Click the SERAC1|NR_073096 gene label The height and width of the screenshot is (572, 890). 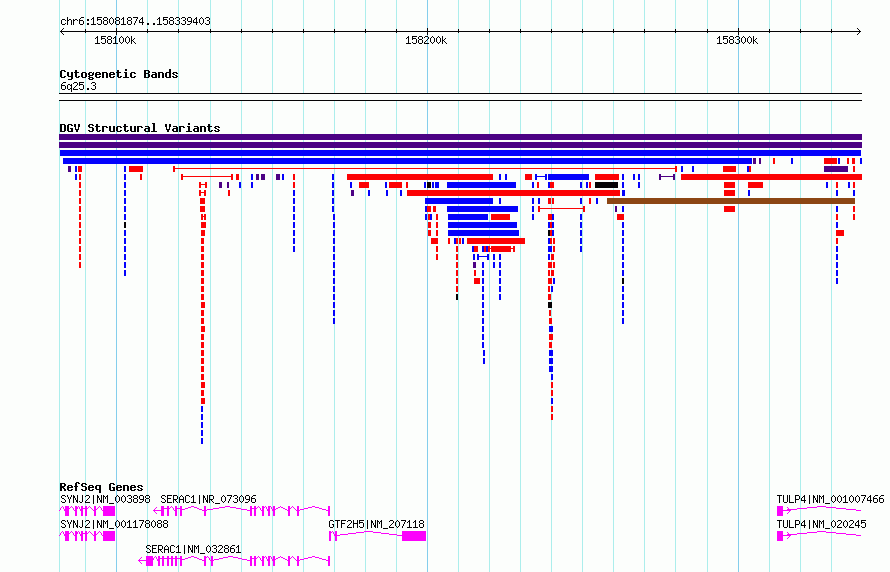click(208, 499)
